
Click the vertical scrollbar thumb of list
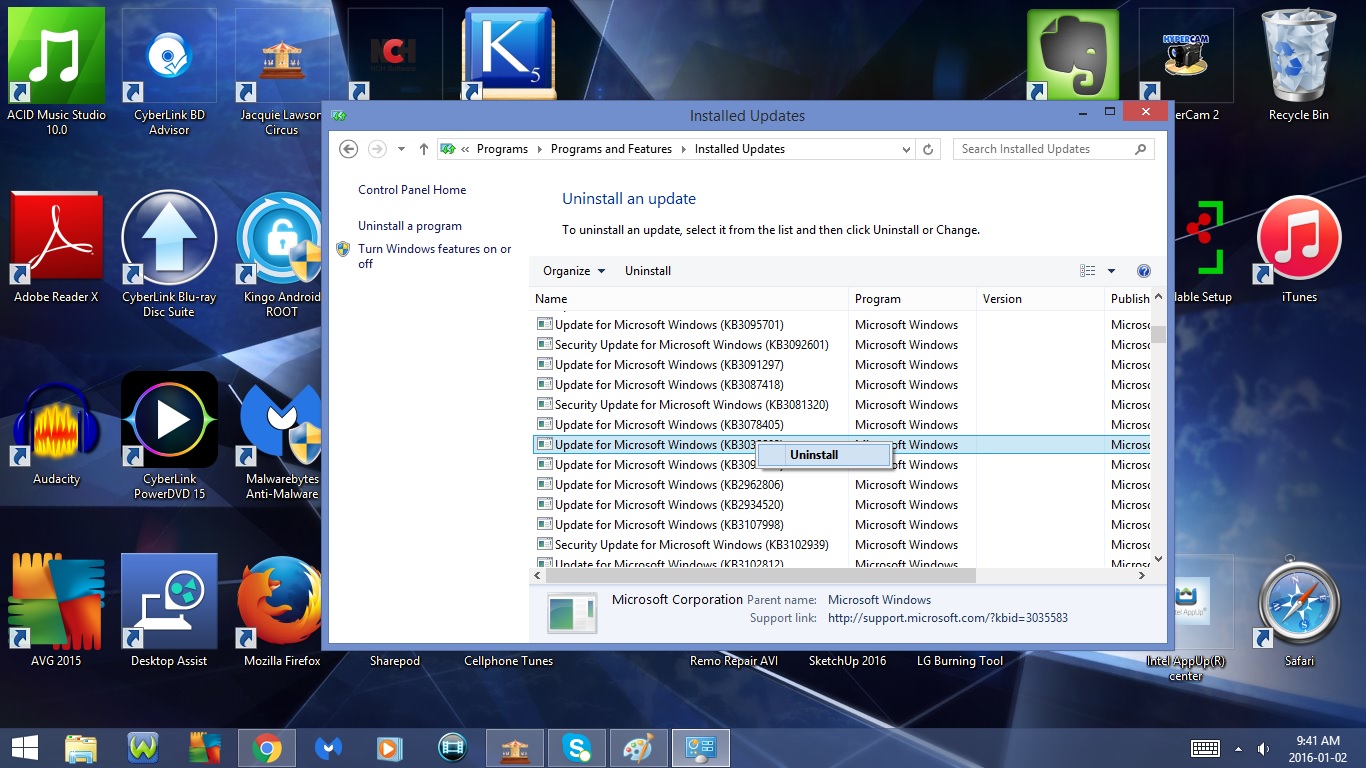(1158, 334)
